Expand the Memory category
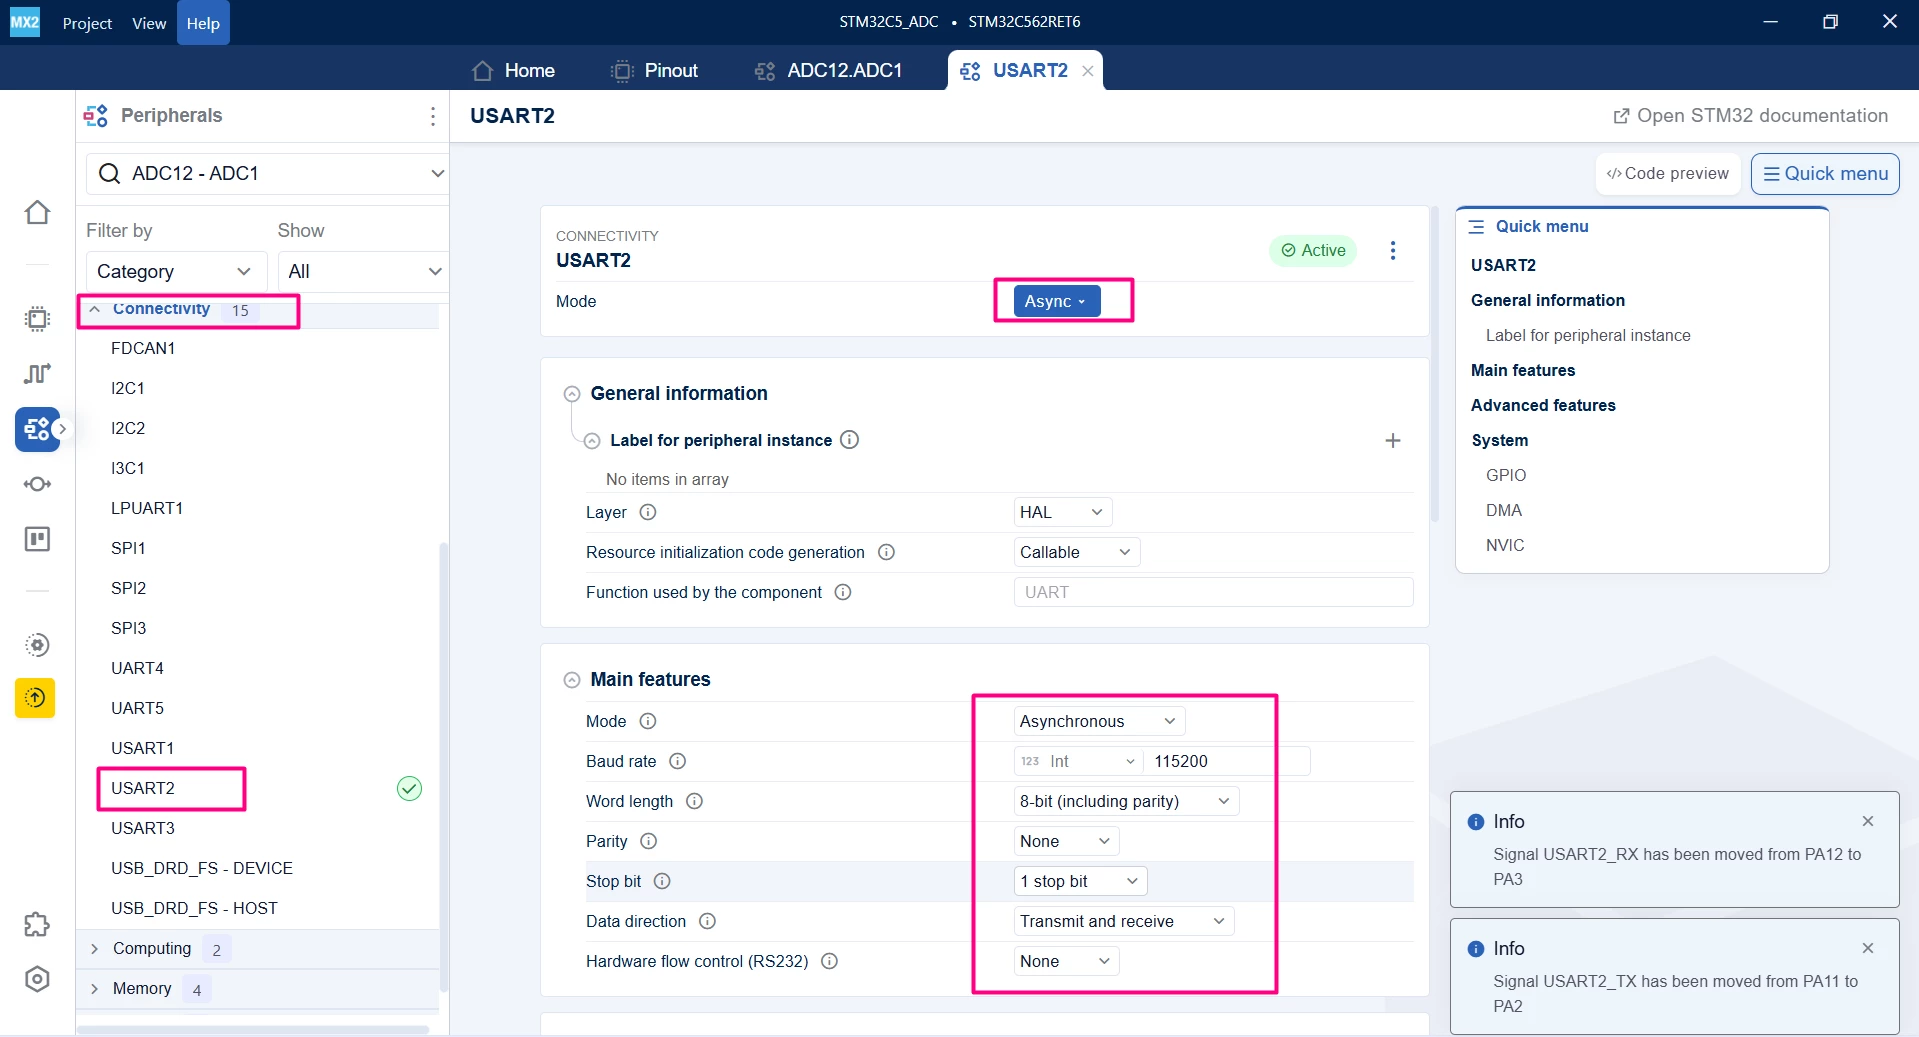Image resolution: width=1919 pixels, height=1037 pixels. 94,989
